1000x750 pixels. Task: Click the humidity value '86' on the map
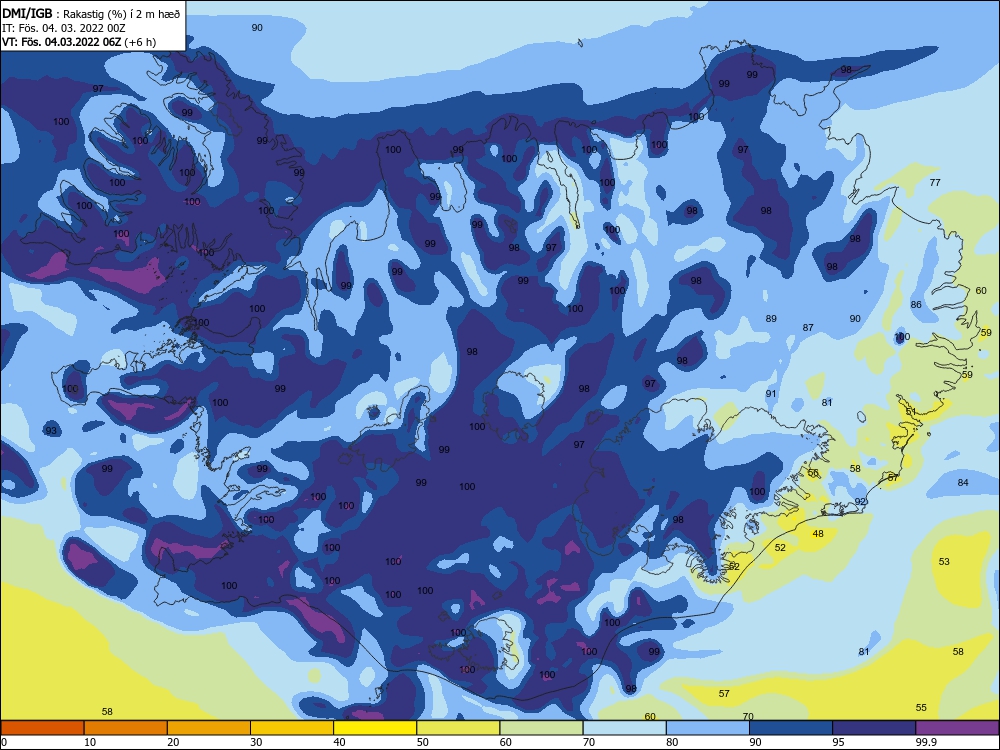[x=916, y=305]
